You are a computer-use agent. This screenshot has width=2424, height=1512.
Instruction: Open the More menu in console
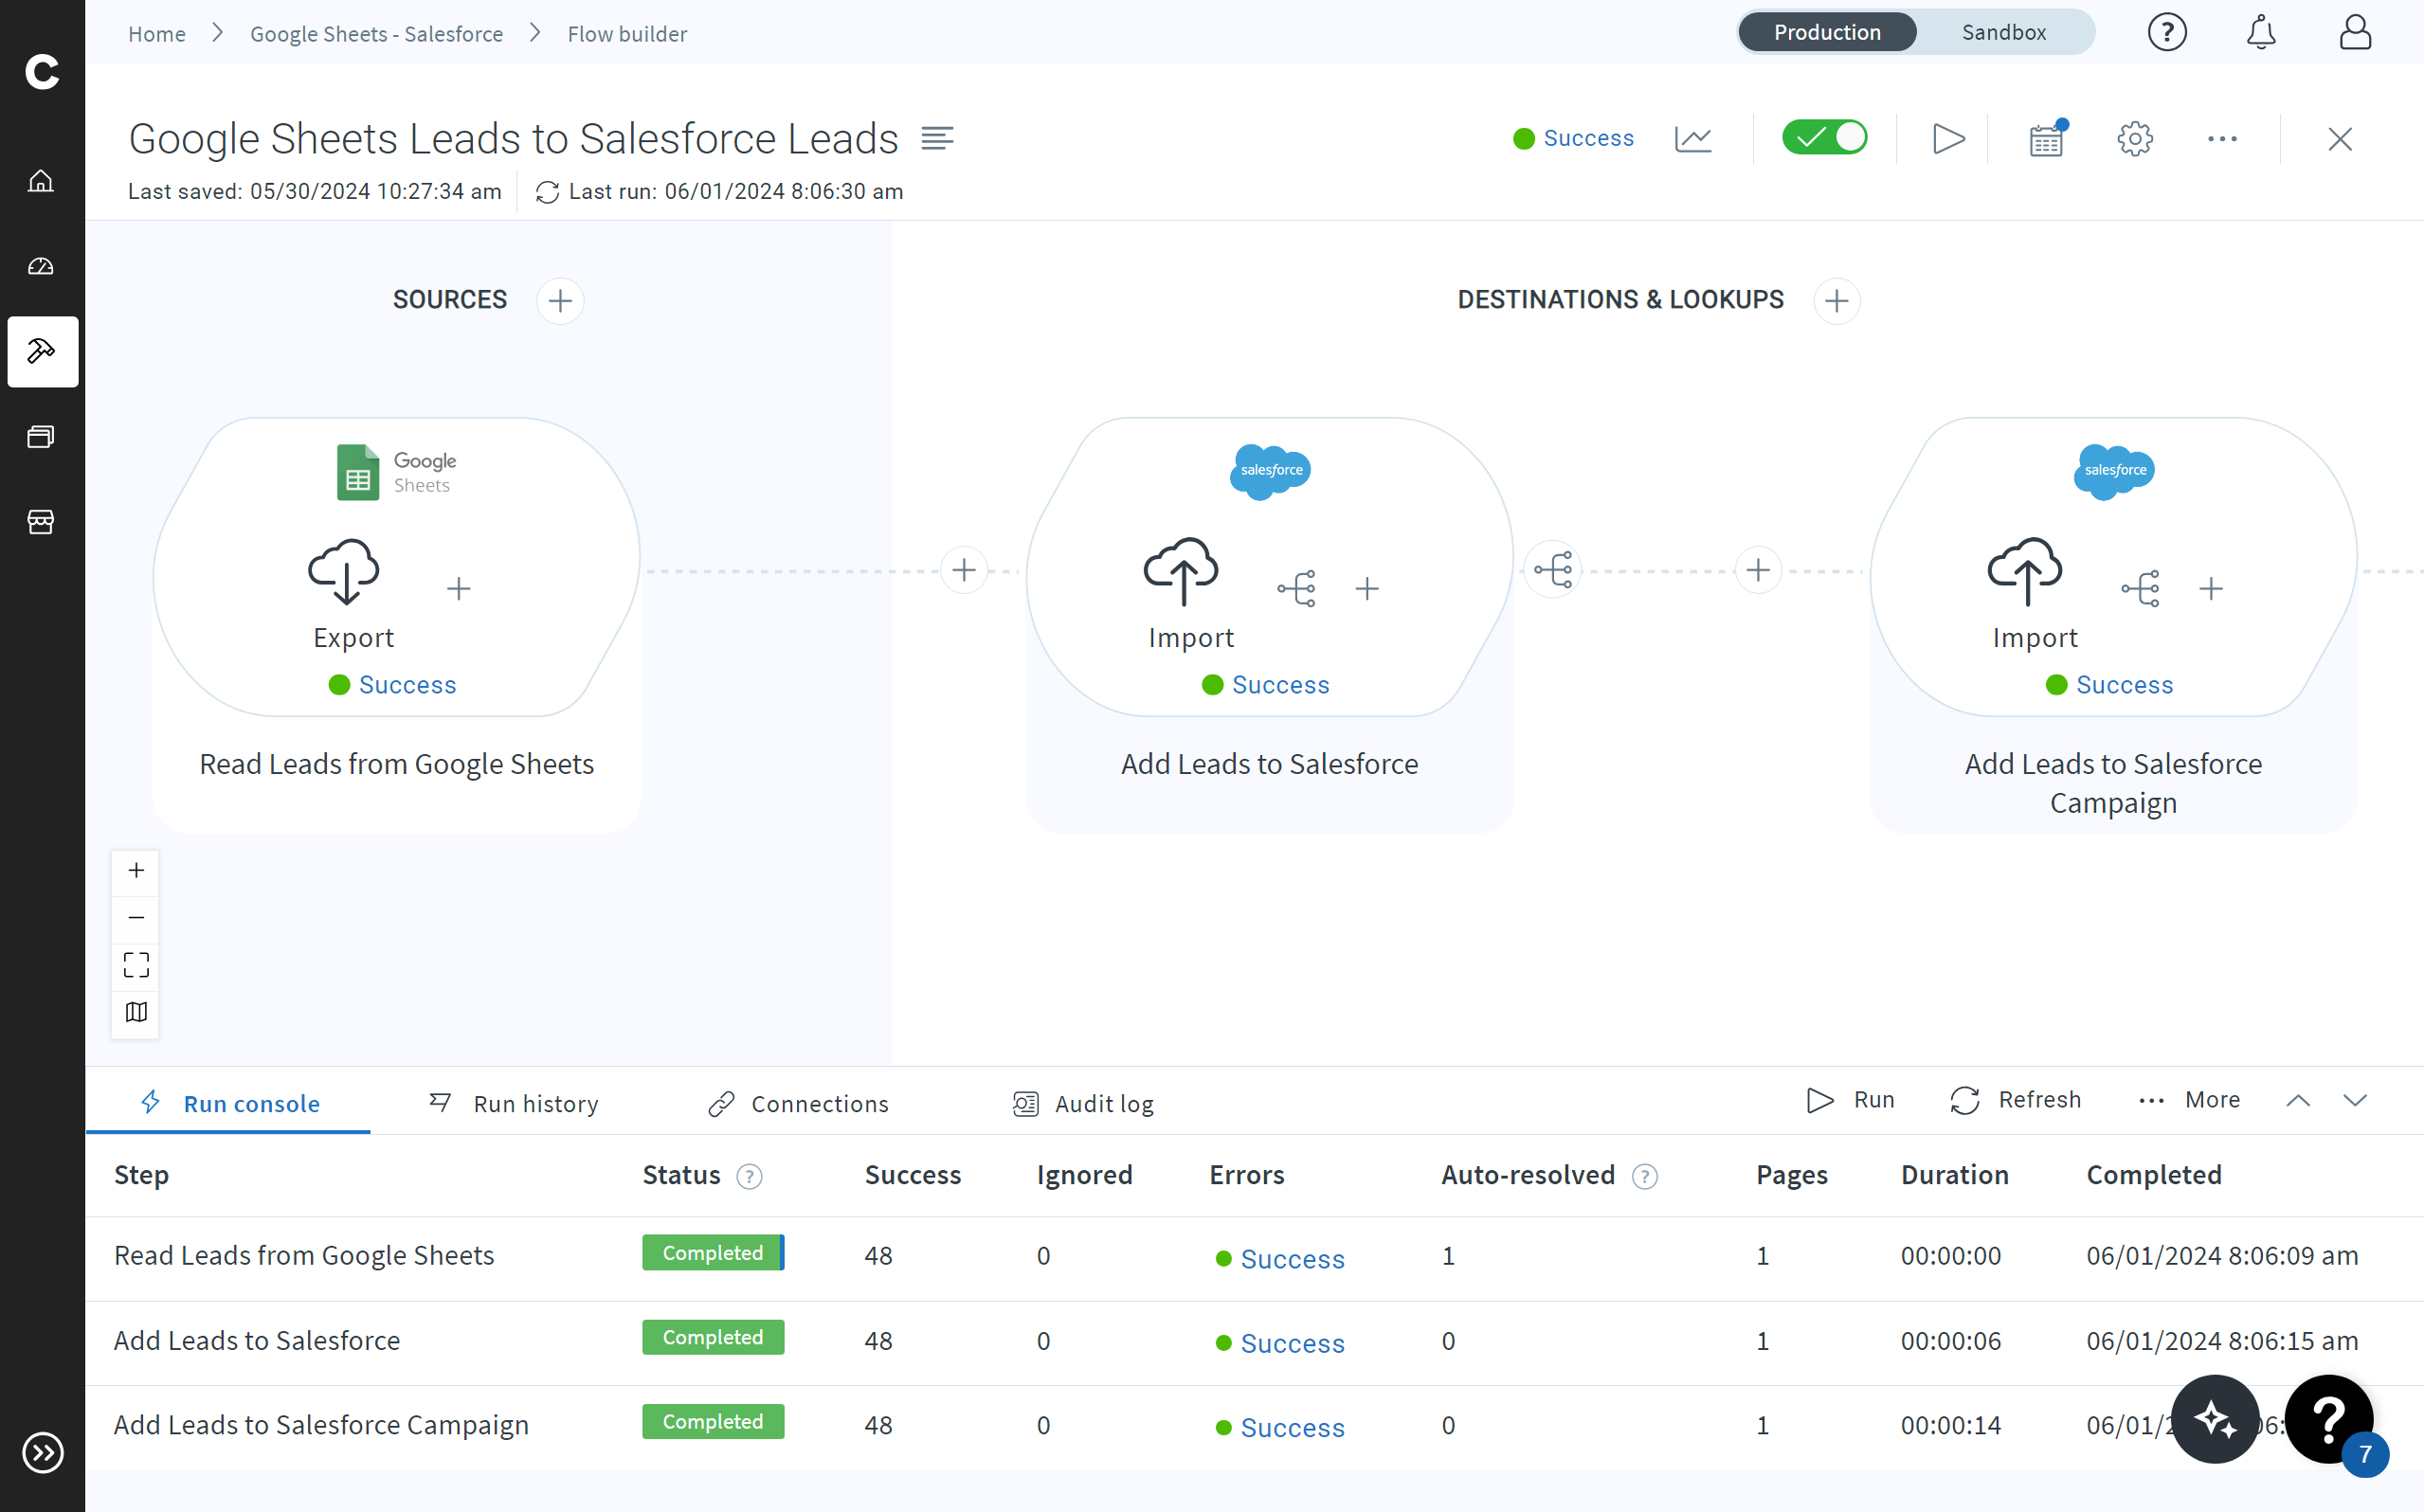click(2189, 1099)
